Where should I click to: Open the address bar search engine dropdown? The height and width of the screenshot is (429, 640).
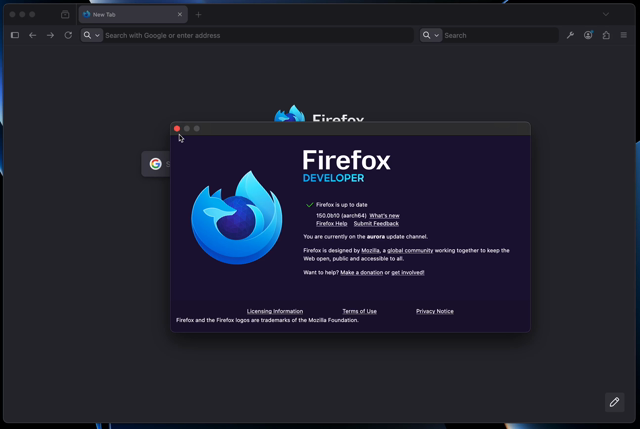91,35
